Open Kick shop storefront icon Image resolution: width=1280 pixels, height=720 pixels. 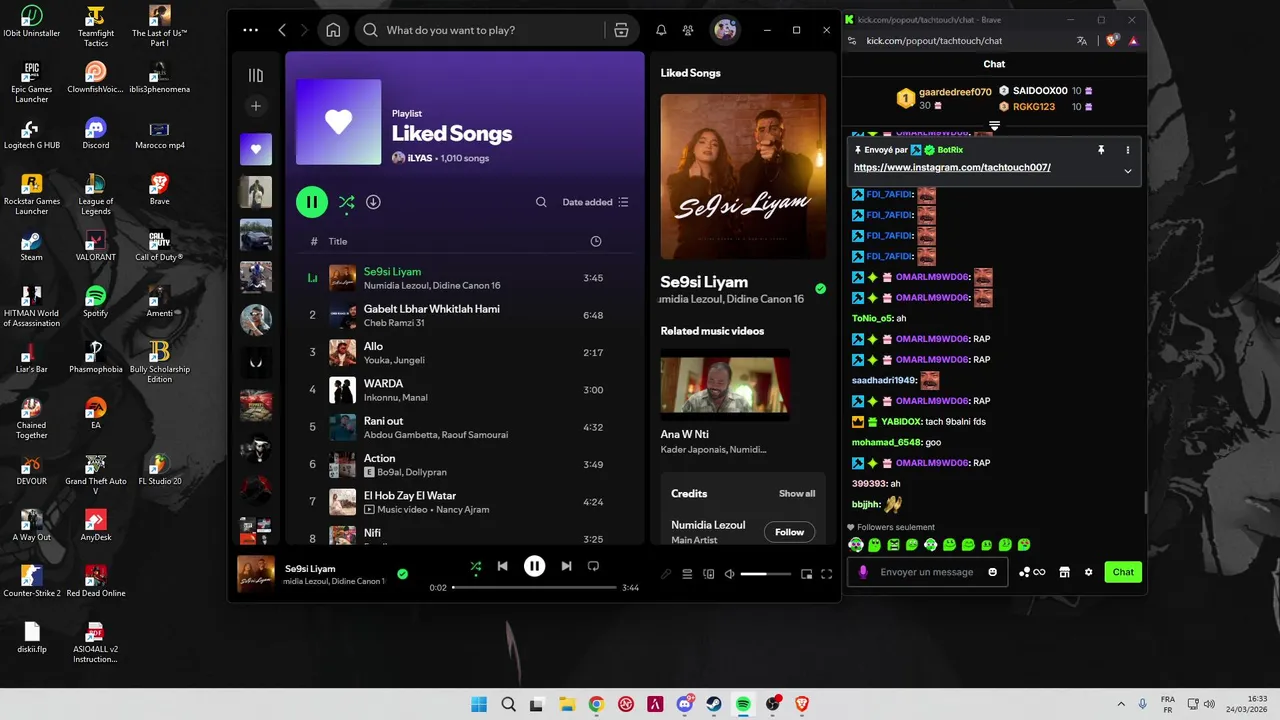1064,572
